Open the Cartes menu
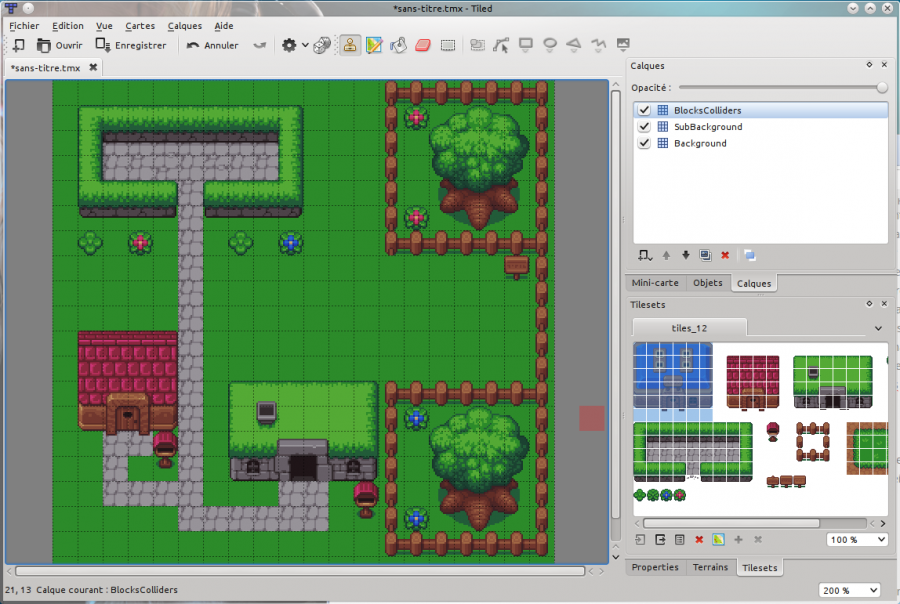The width and height of the screenshot is (900, 604). click(140, 25)
